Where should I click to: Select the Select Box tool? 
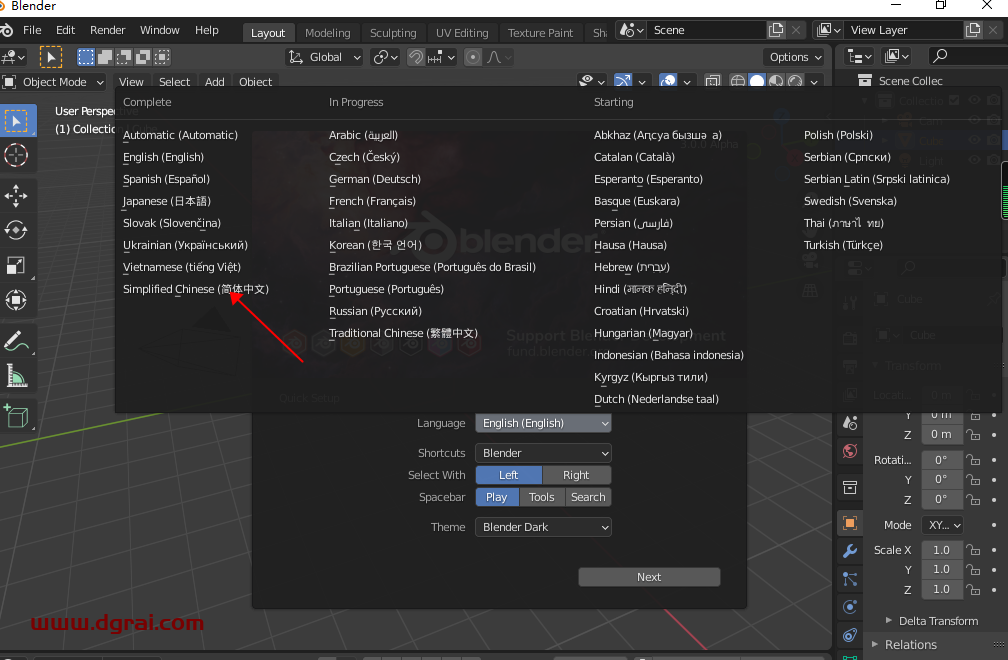pos(16,121)
